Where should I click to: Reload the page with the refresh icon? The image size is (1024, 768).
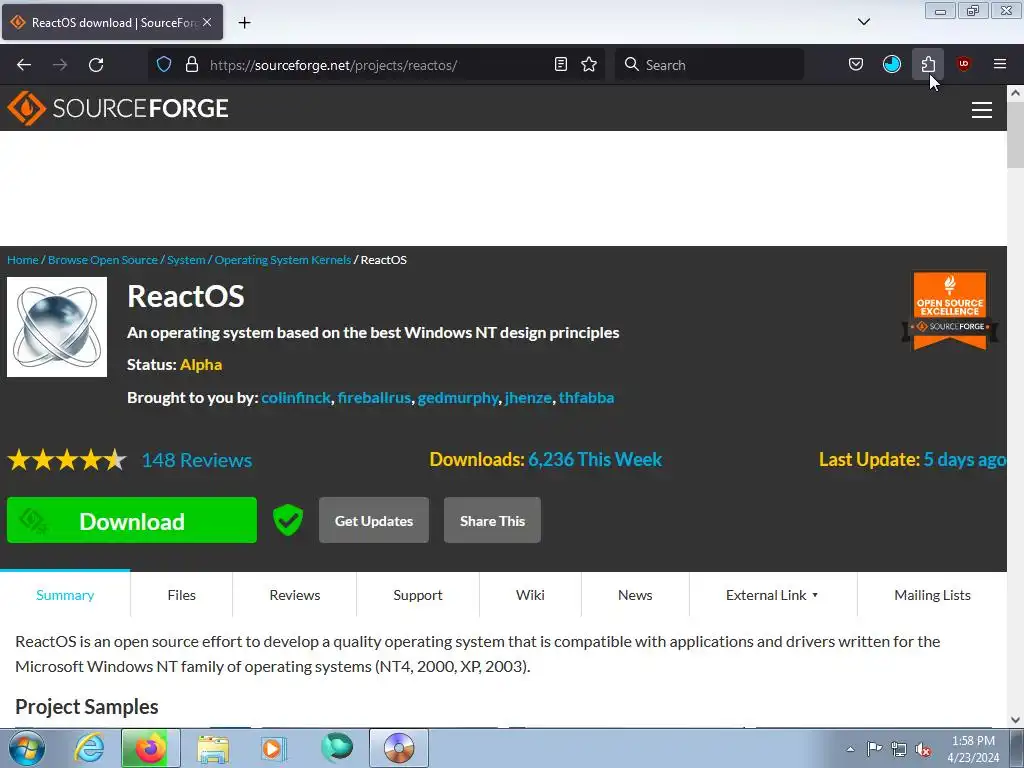(96, 65)
